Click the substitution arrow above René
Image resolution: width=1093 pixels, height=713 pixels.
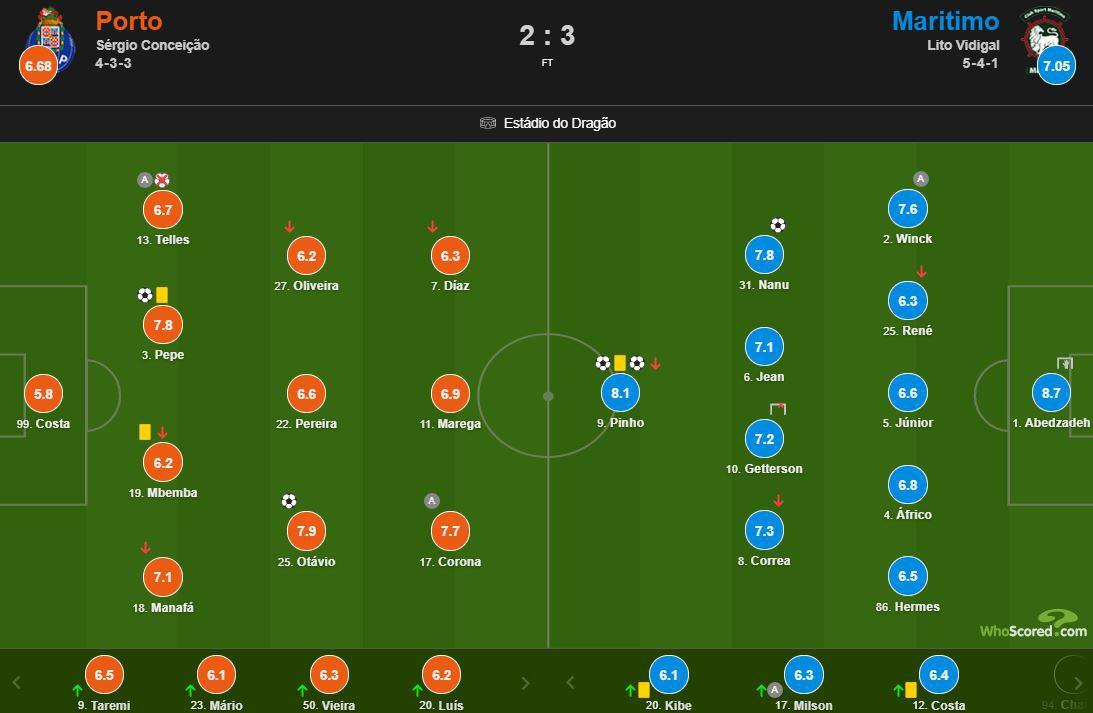921,272
